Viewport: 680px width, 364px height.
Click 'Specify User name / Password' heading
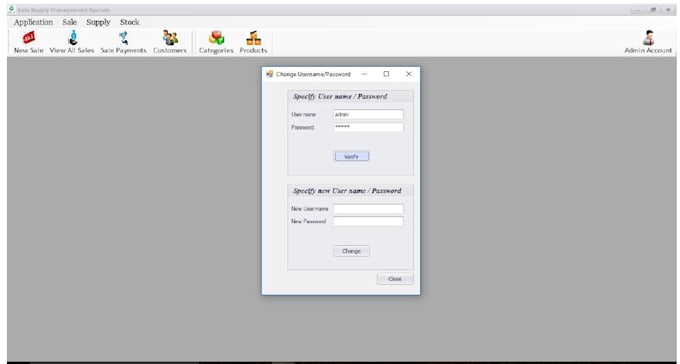[340, 96]
